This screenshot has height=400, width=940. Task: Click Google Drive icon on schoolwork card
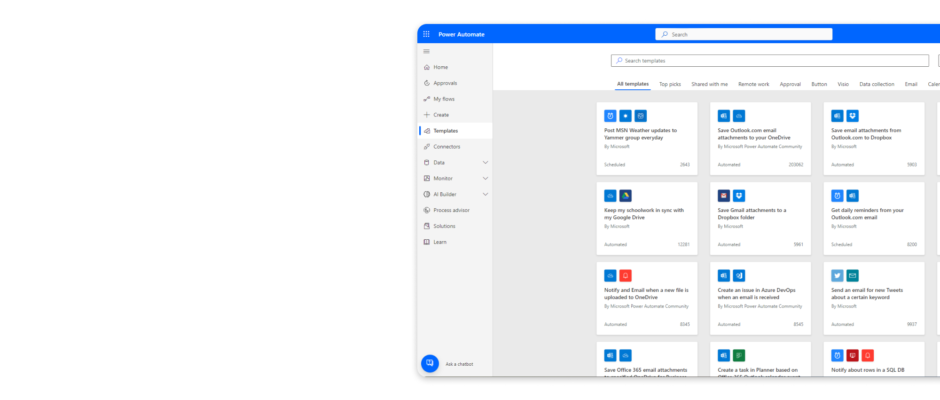625,196
